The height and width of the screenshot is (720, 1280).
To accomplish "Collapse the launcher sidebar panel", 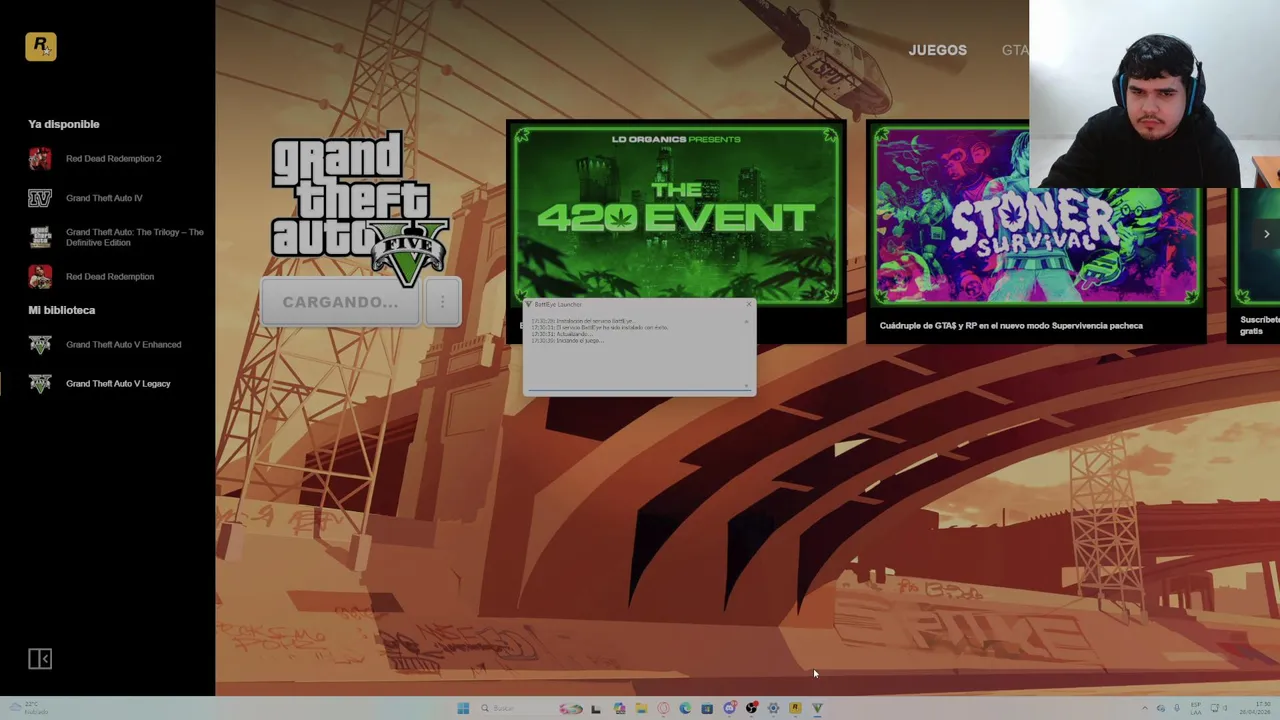I will pyautogui.click(x=40, y=658).
